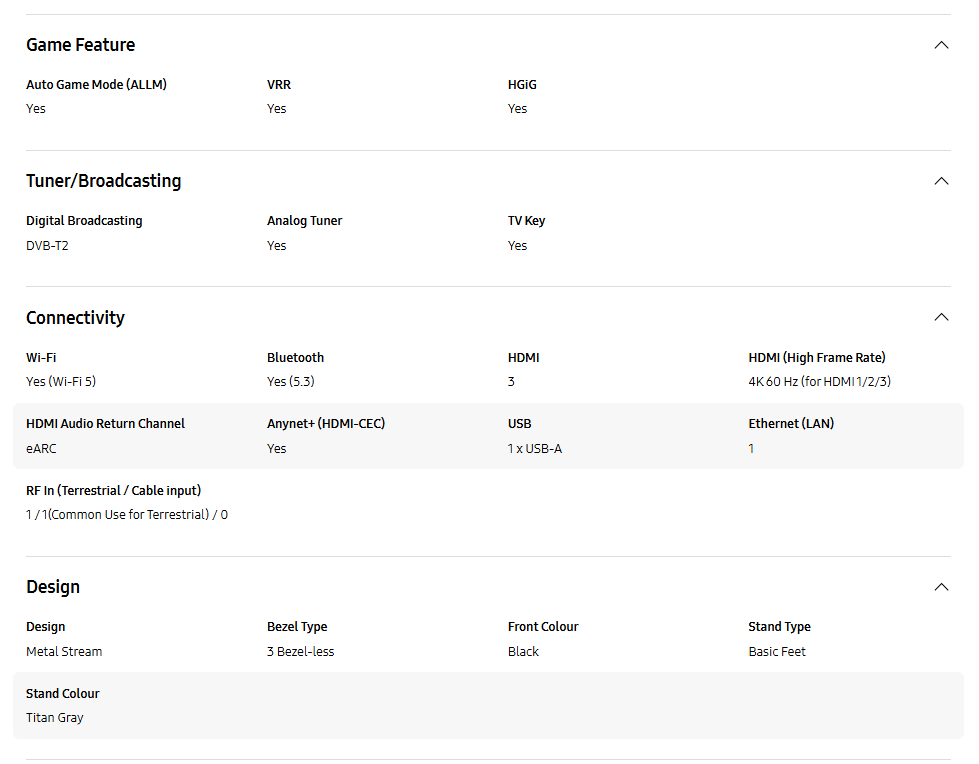Viewport: 979px width, 764px height.
Task: Click the Design section heading
Action: pos(53,587)
